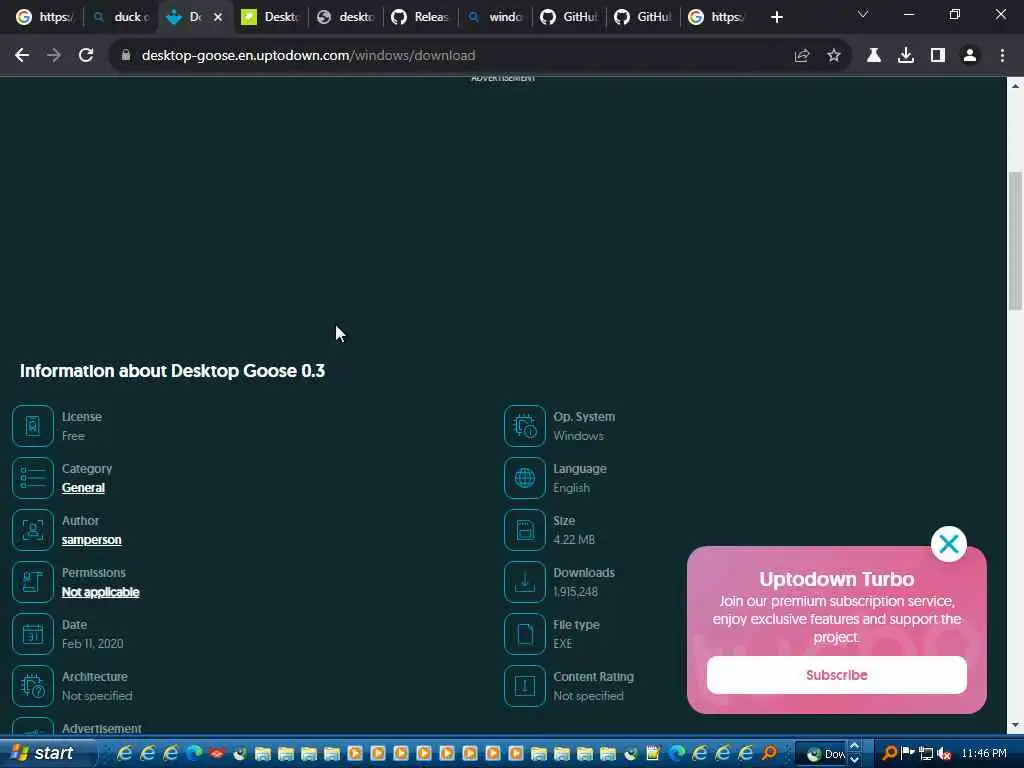Click the Architecture chip icon
Screen dimensions: 1024x768
point(33,686)
